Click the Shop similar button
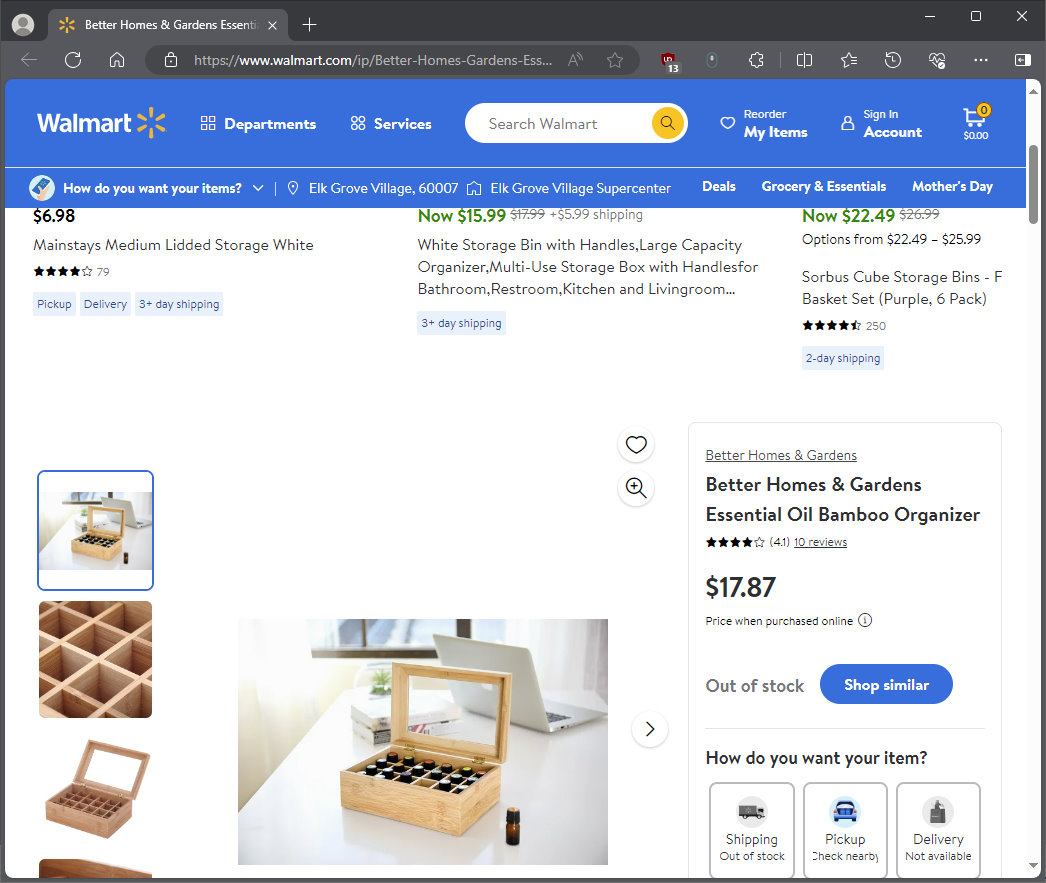Image resolution: width=1046 pixels, height=883 pixels. (886, 685)
